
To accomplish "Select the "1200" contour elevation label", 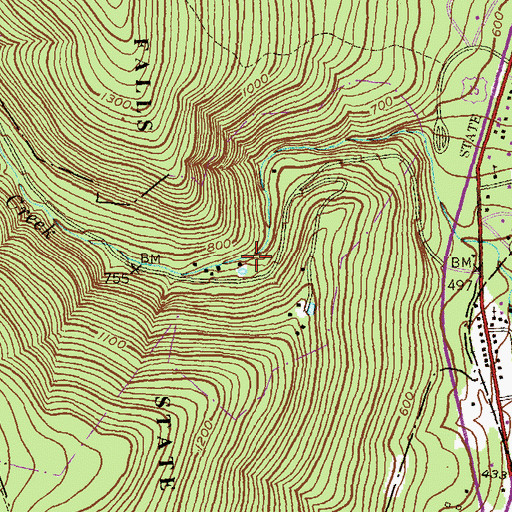I will pos(205,436).
